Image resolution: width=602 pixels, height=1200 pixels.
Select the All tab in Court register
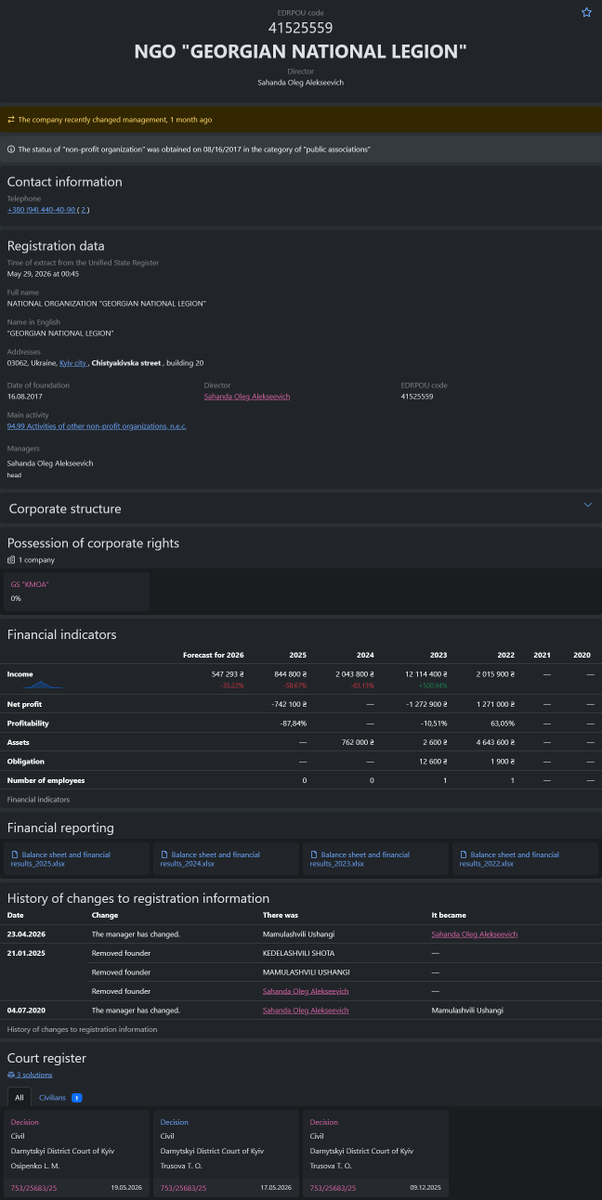coord(19,1097)
